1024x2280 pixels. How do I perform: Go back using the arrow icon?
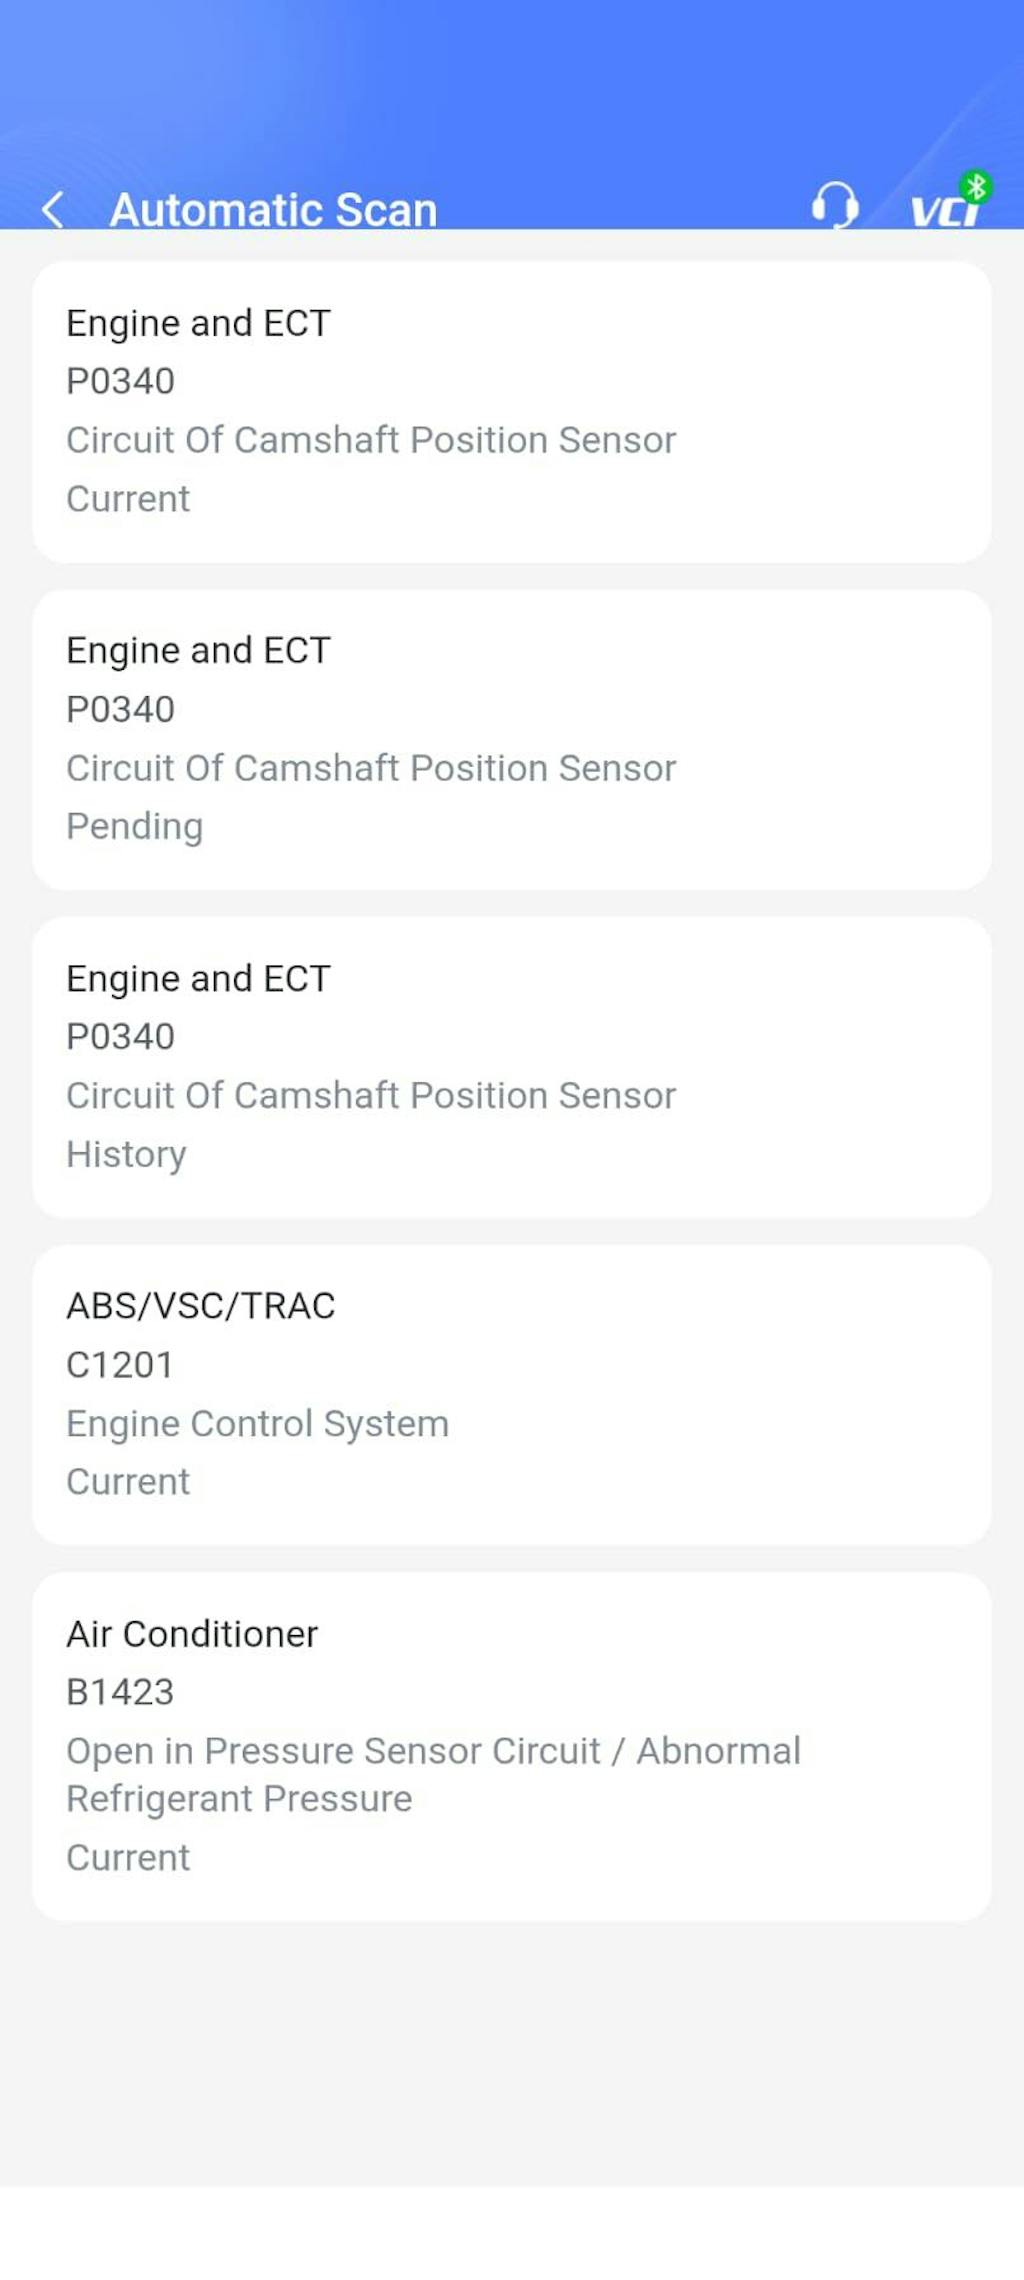[54, 210]
